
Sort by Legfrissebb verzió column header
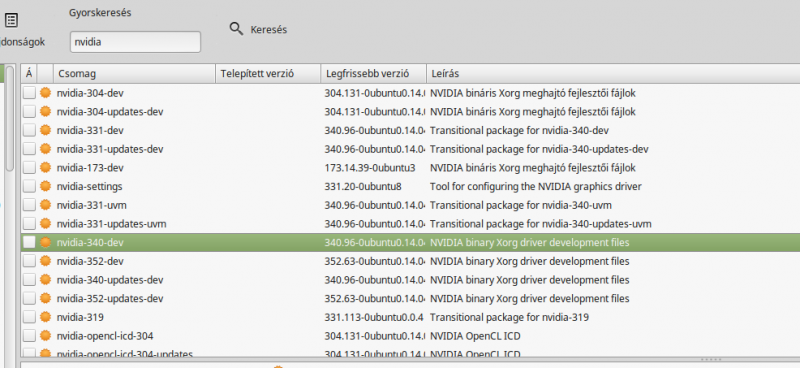pyautogui.click(x=373, y=73)
